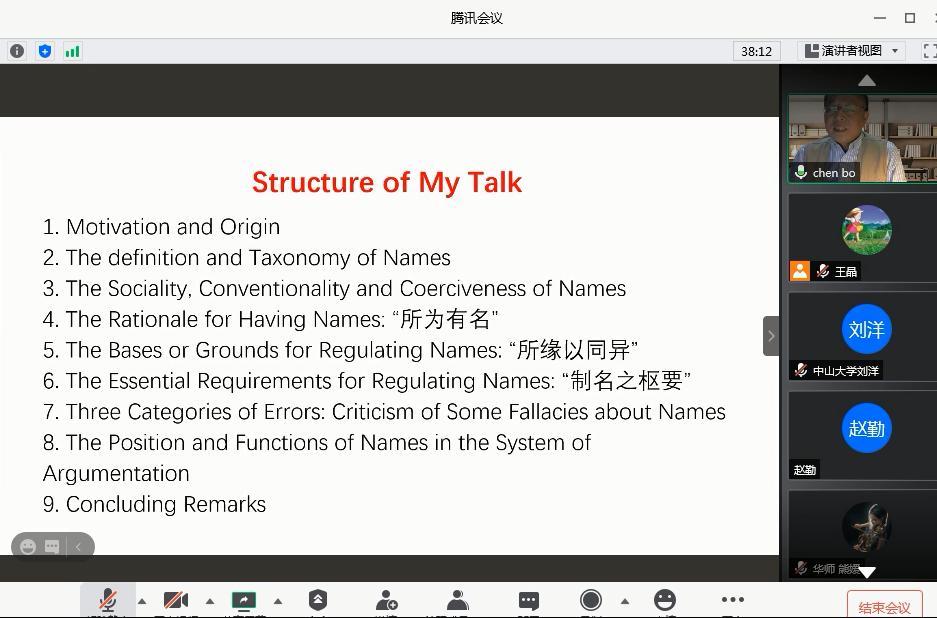Image resolution: width=937 pixels, height=618 pixels.
Task: Open the more options ellipsis
Action: tap(733, 599)
